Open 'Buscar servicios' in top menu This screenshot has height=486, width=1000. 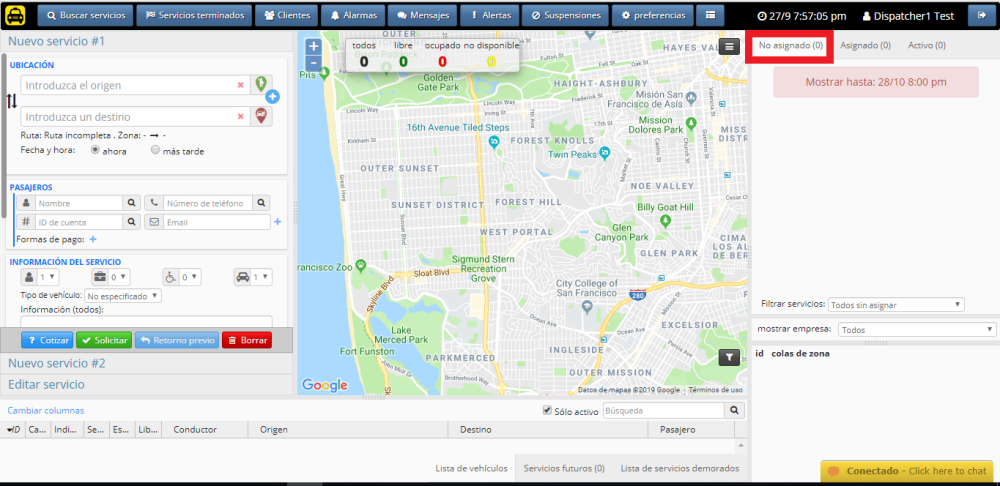click(x=85, y=15)
